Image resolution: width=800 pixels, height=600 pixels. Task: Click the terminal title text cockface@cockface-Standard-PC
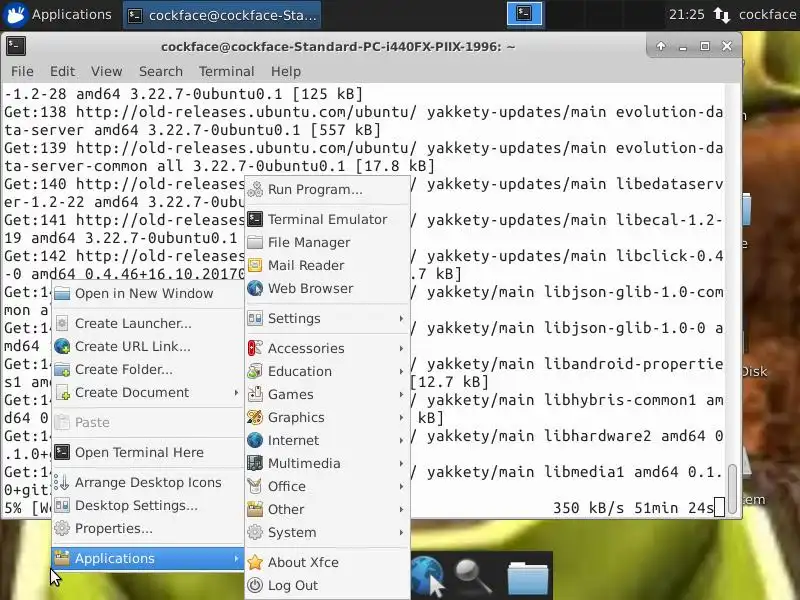[338, 47]
